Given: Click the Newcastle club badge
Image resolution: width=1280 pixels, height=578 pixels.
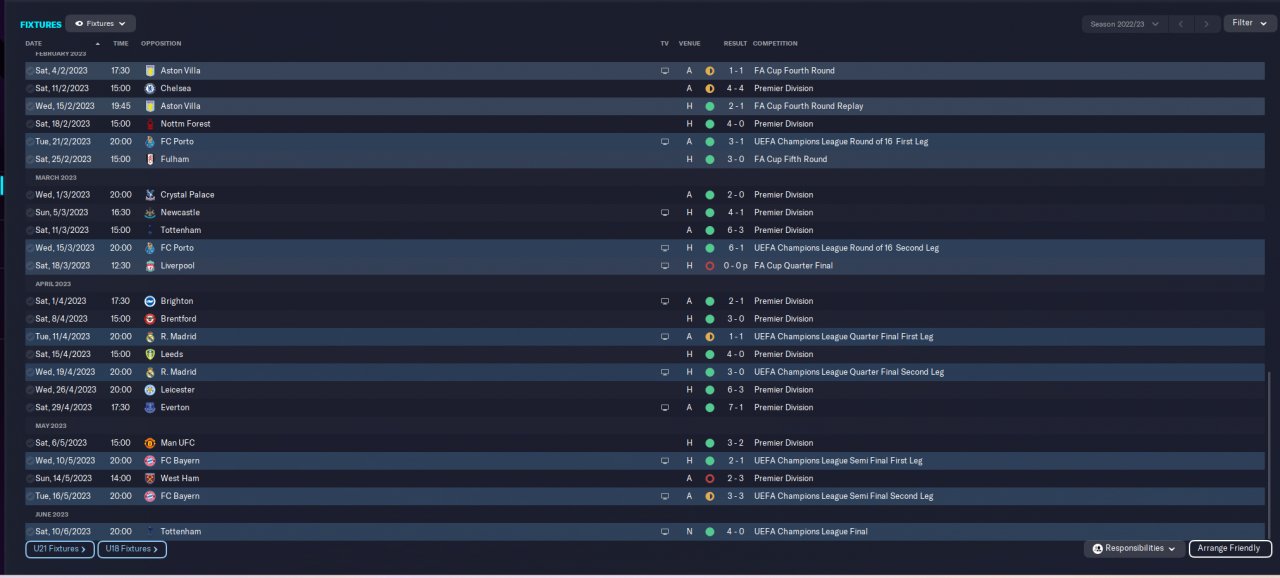Looking at the screenshot, I should click(x=150, y=213).
